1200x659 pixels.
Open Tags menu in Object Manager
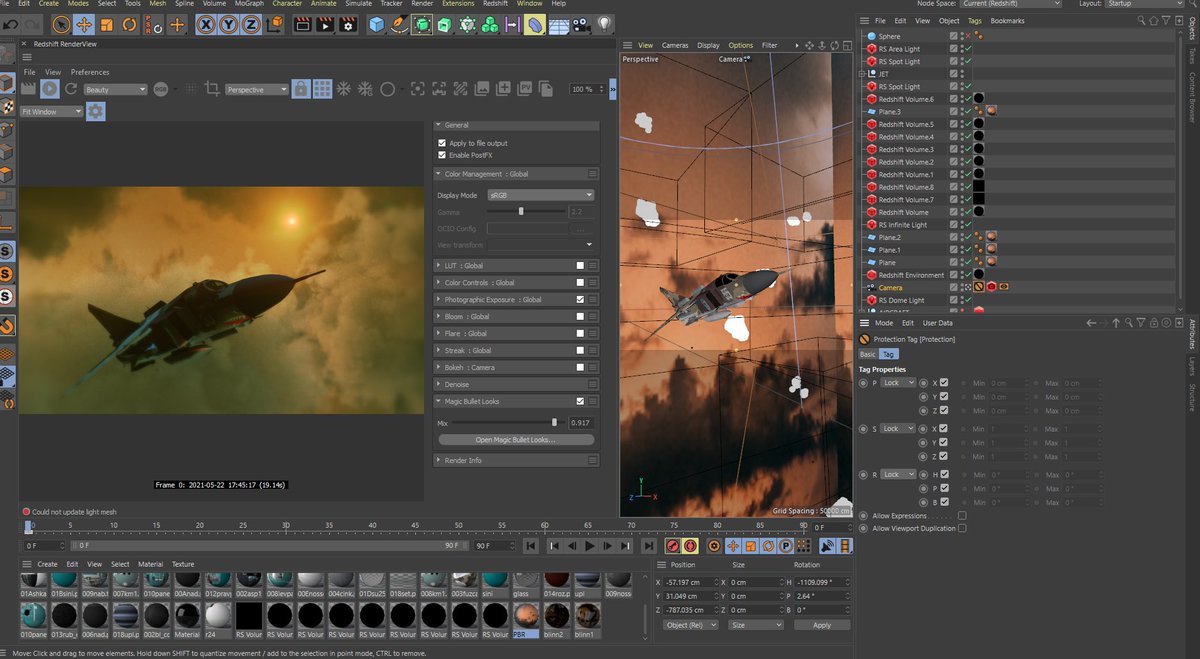coord(974,20)
